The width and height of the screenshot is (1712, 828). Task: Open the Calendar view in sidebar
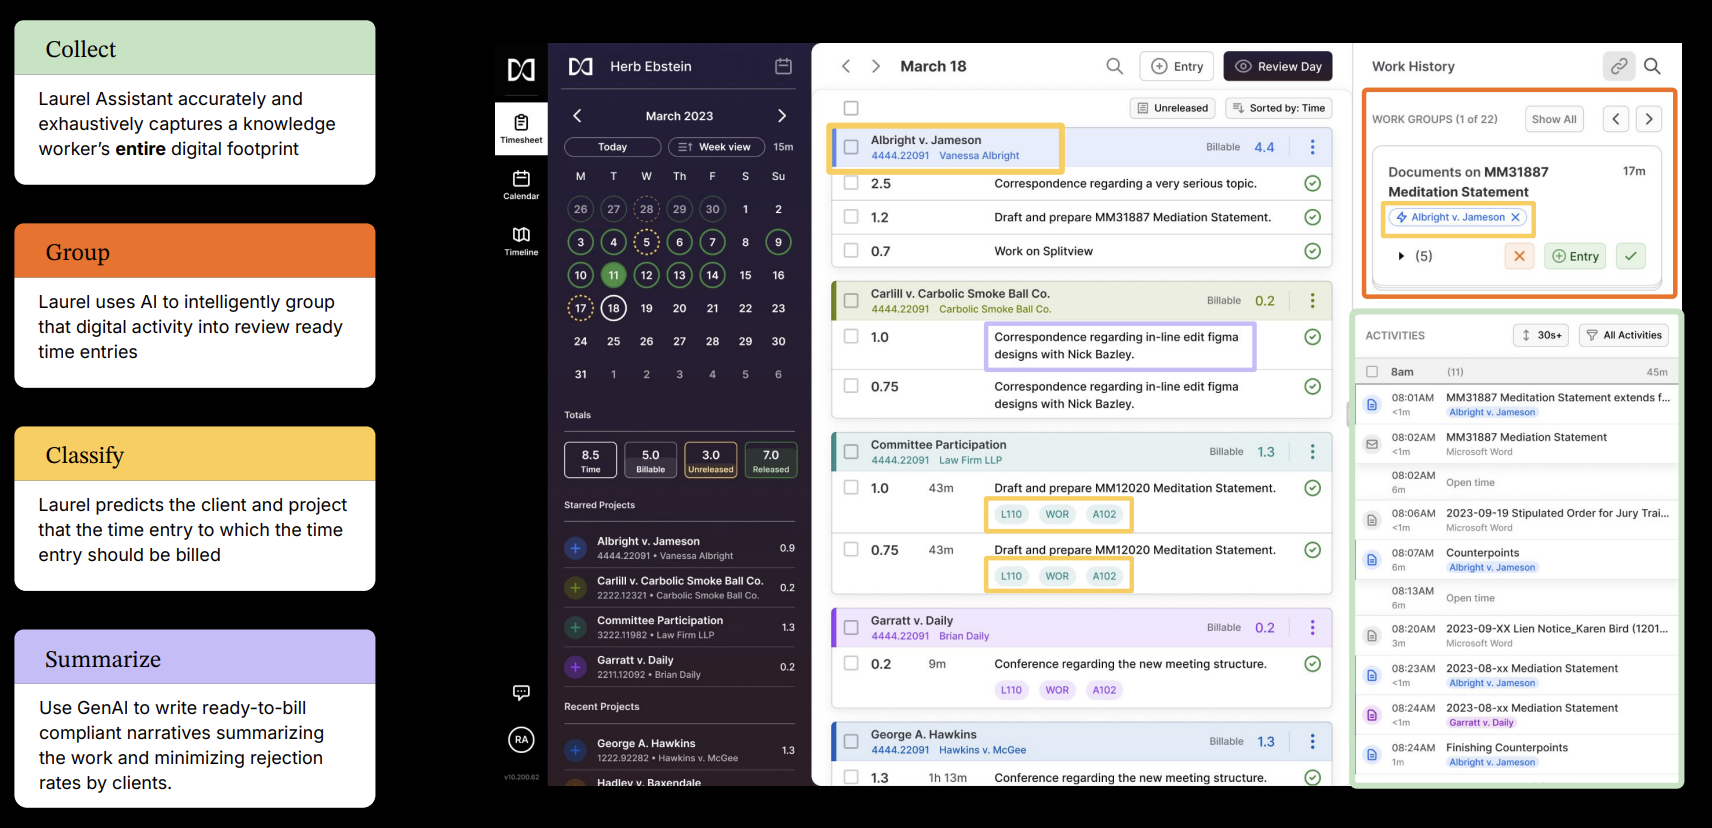coord(521,184)
